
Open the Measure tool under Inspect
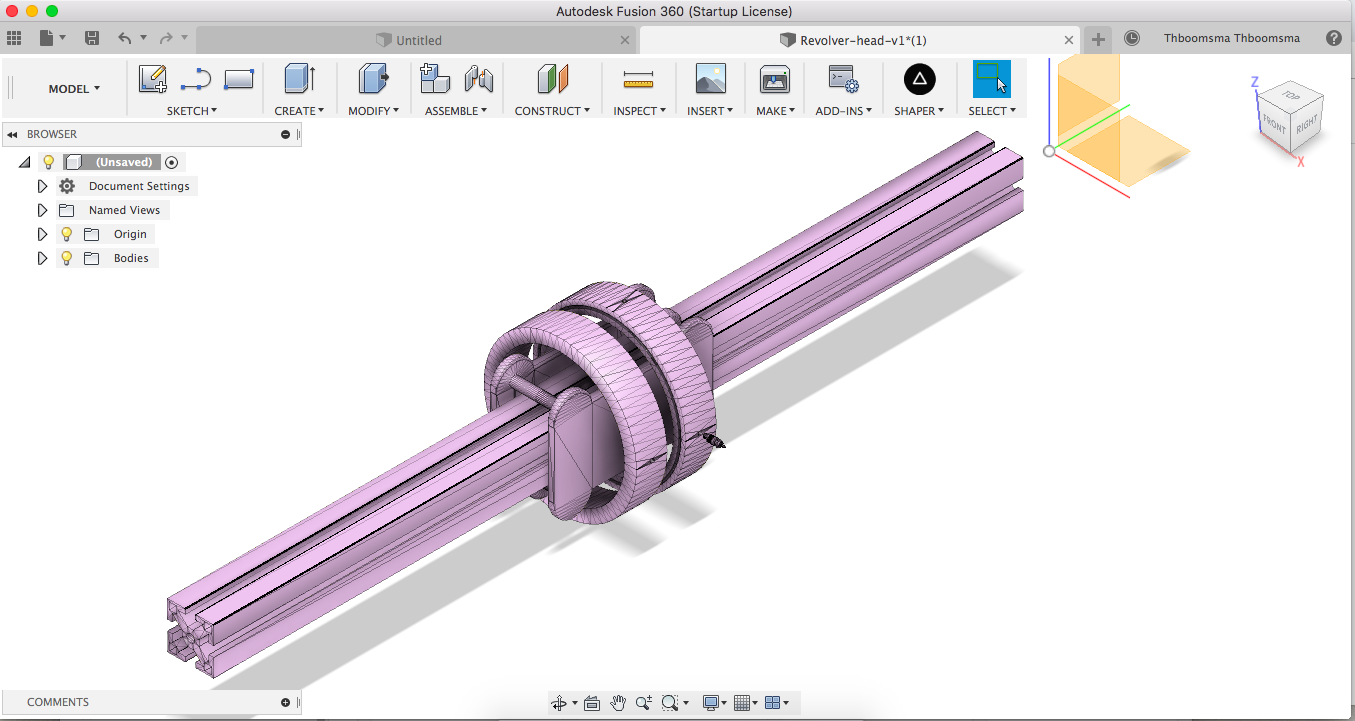[637, 79]
